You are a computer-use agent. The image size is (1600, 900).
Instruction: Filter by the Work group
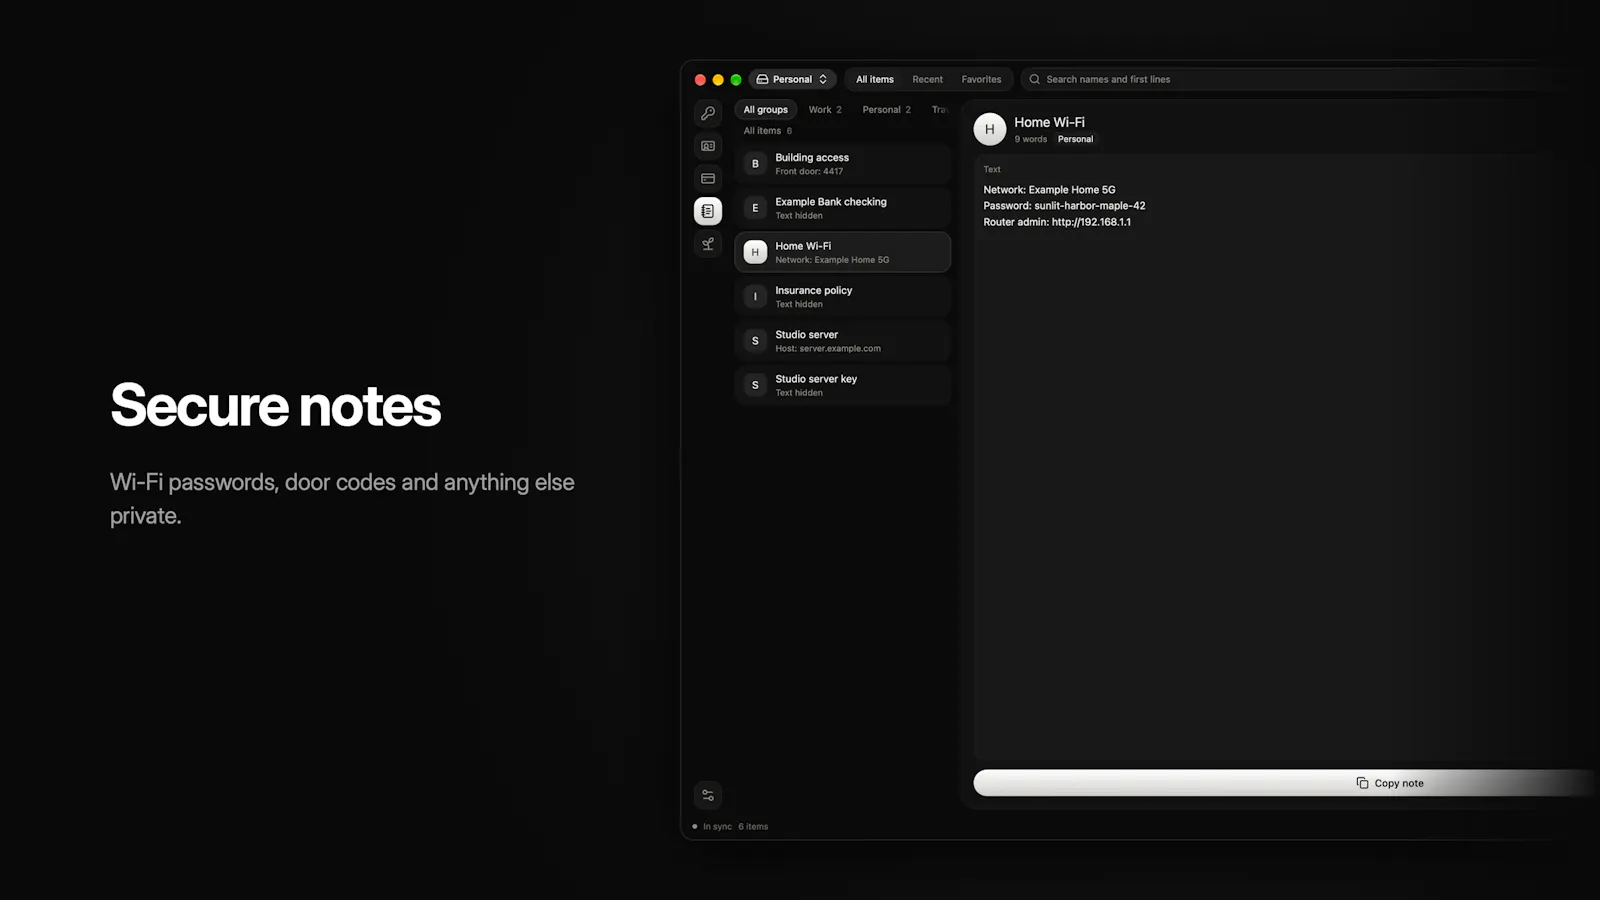tap(825, 110)
